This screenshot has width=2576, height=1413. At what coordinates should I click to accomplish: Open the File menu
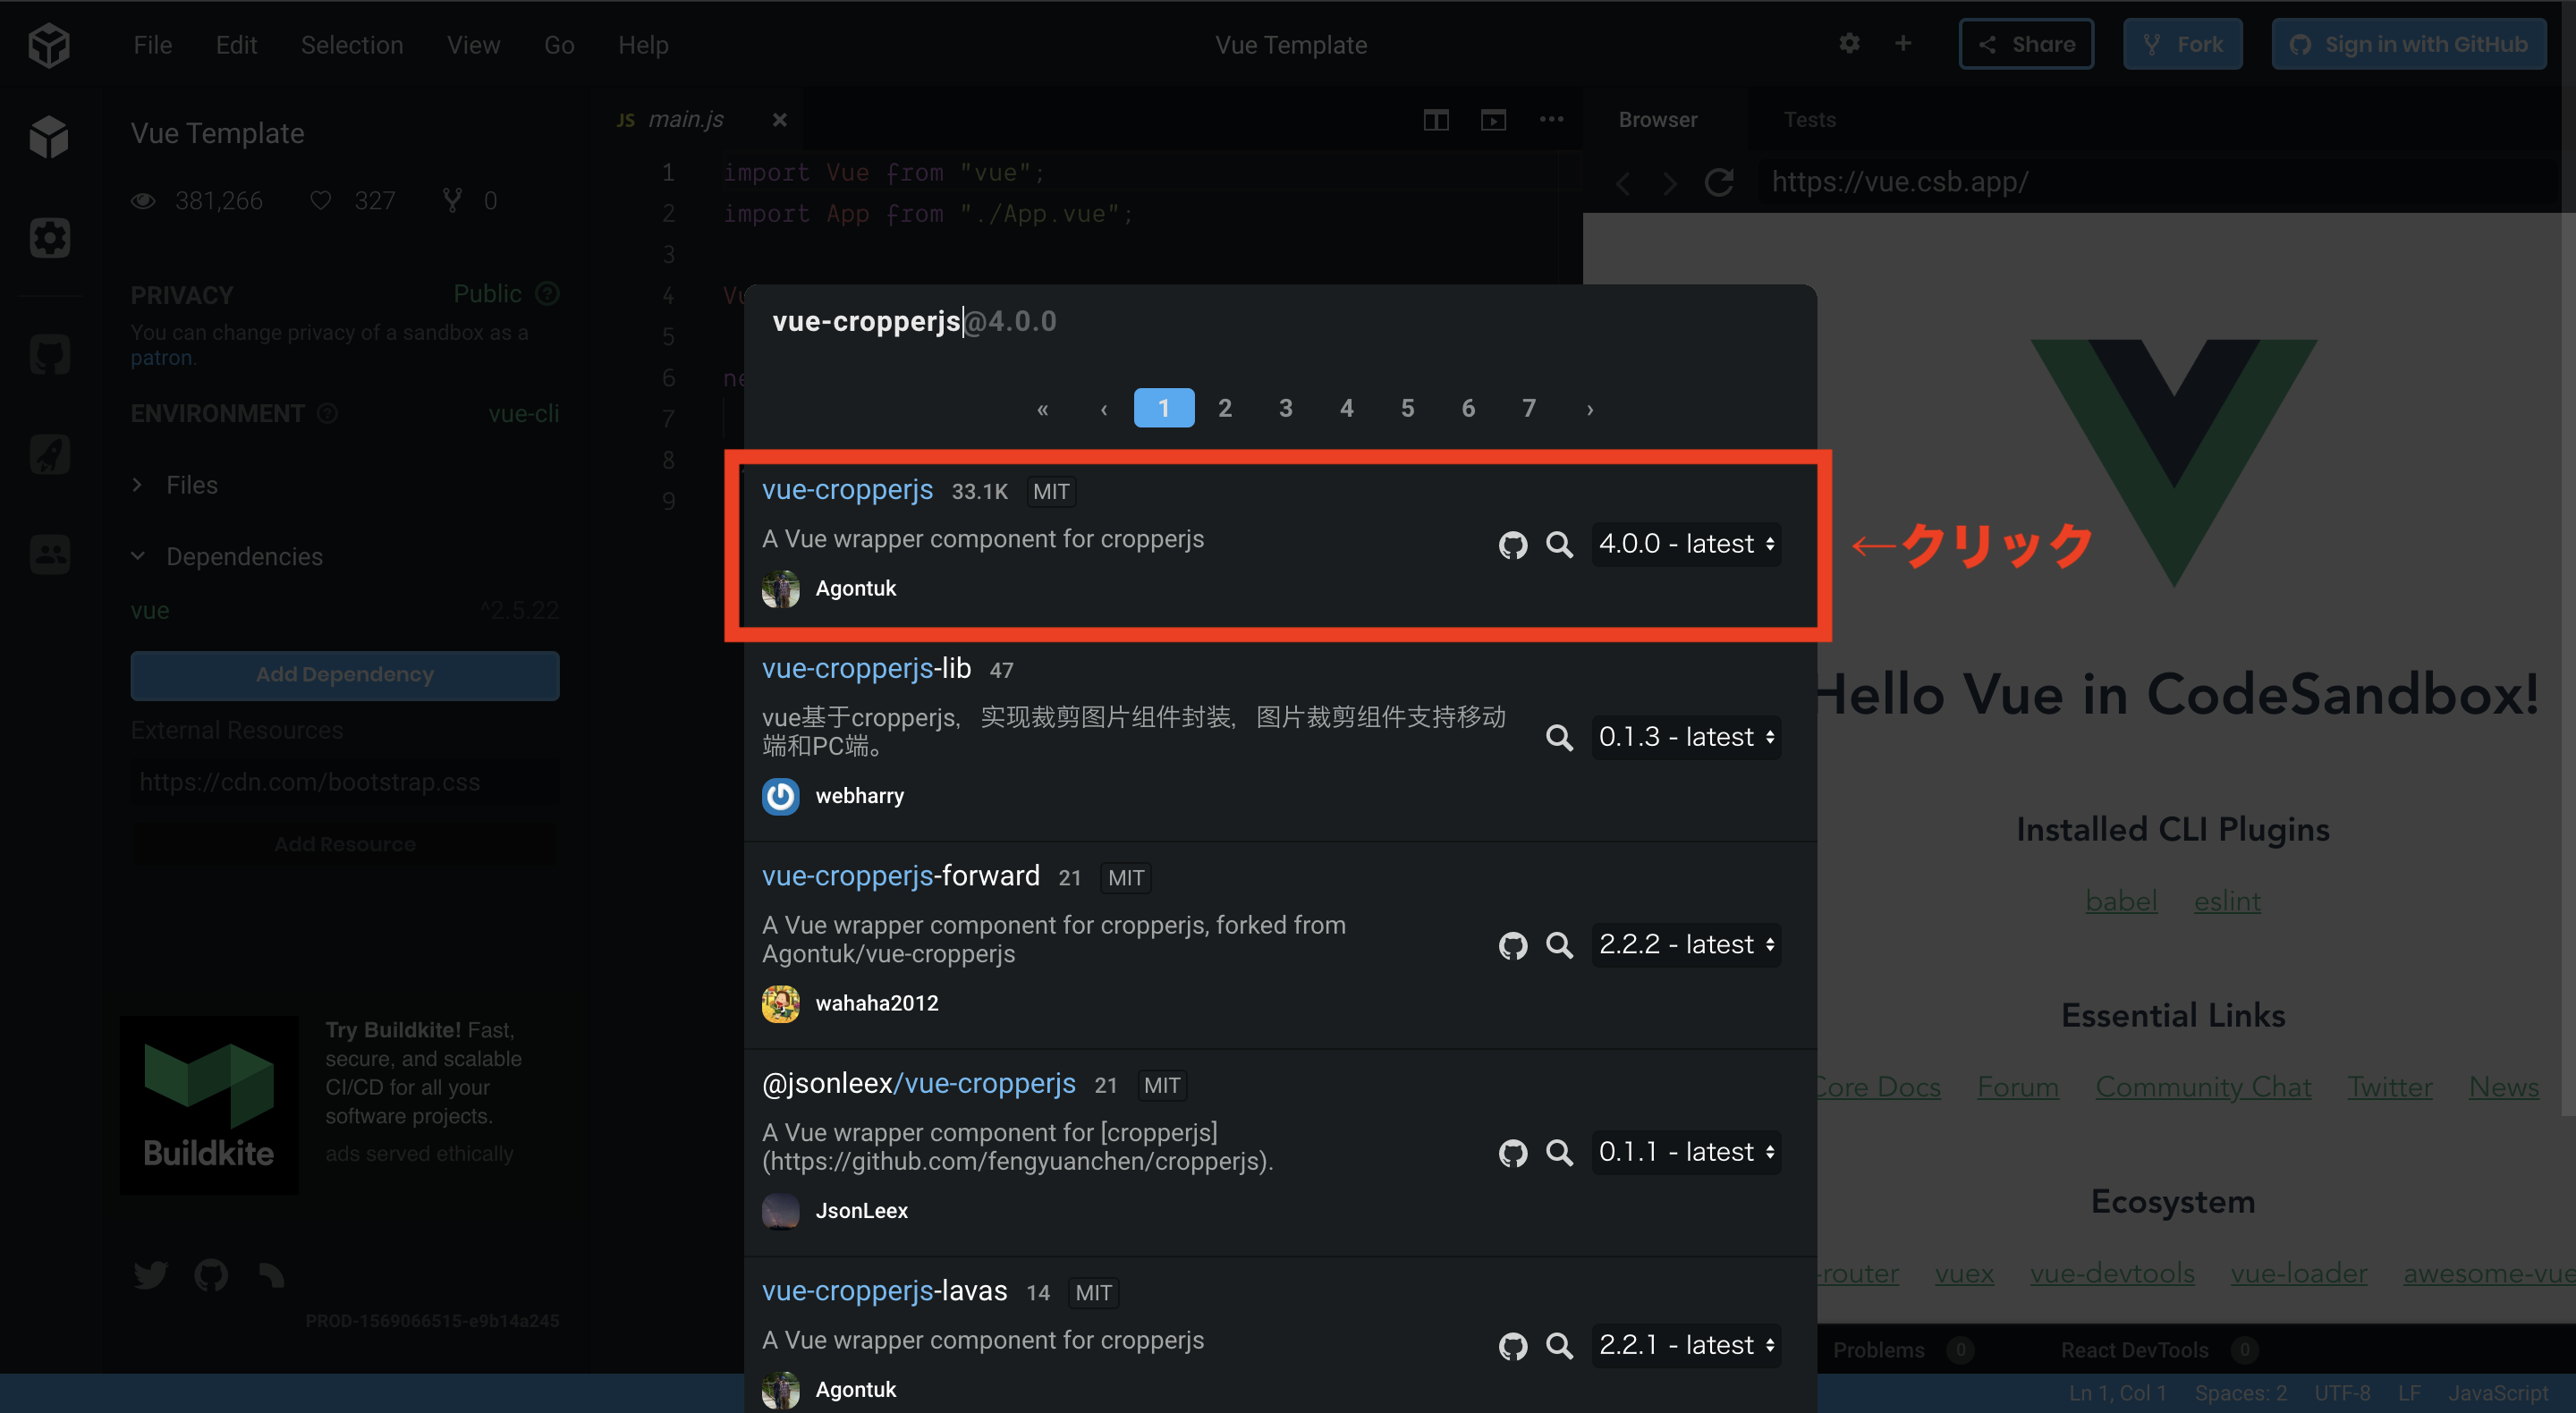coord(152,45)
